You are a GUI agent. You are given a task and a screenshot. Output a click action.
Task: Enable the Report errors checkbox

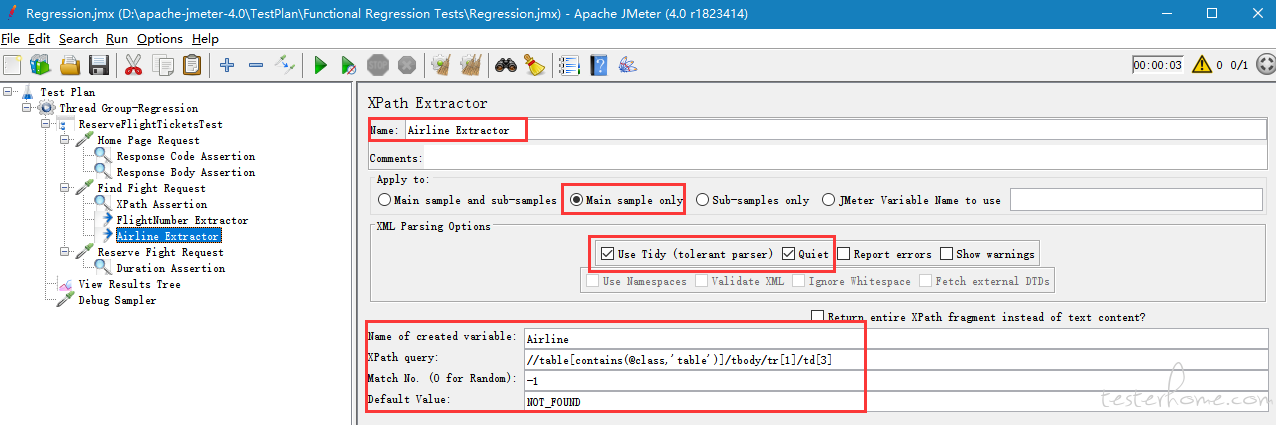point(844,254)
